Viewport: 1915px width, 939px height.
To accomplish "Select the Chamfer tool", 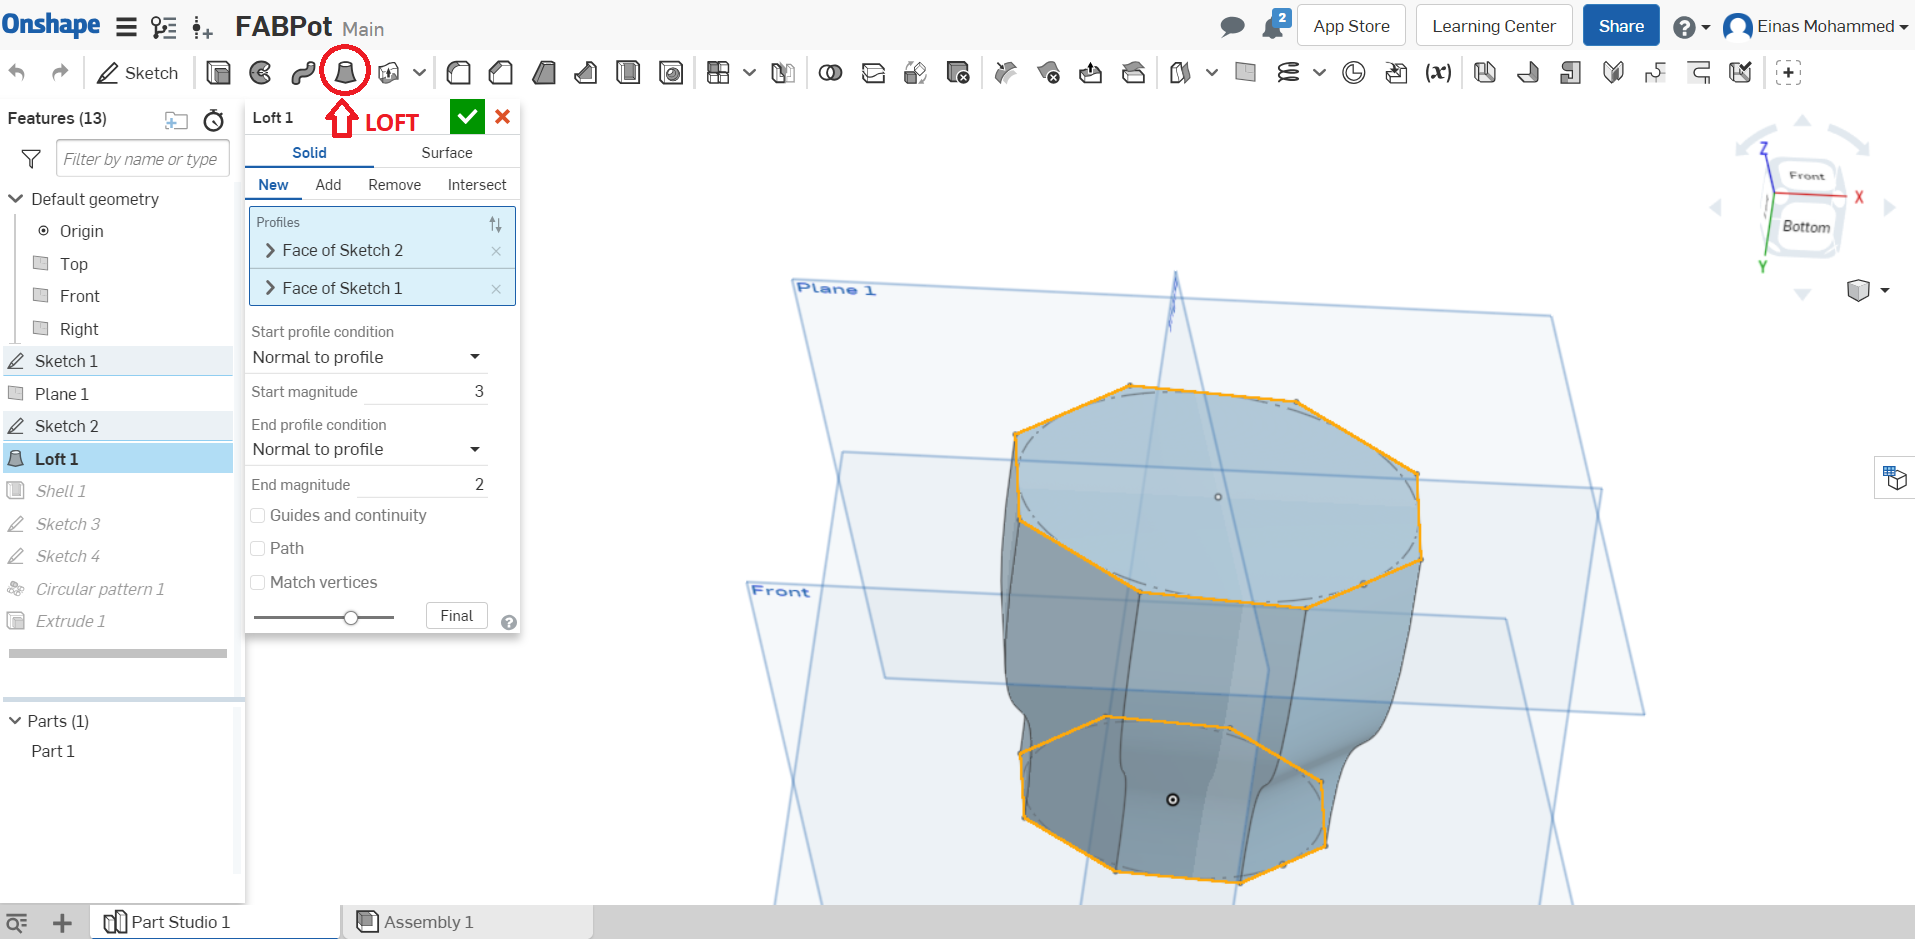I will pos(501,73).
